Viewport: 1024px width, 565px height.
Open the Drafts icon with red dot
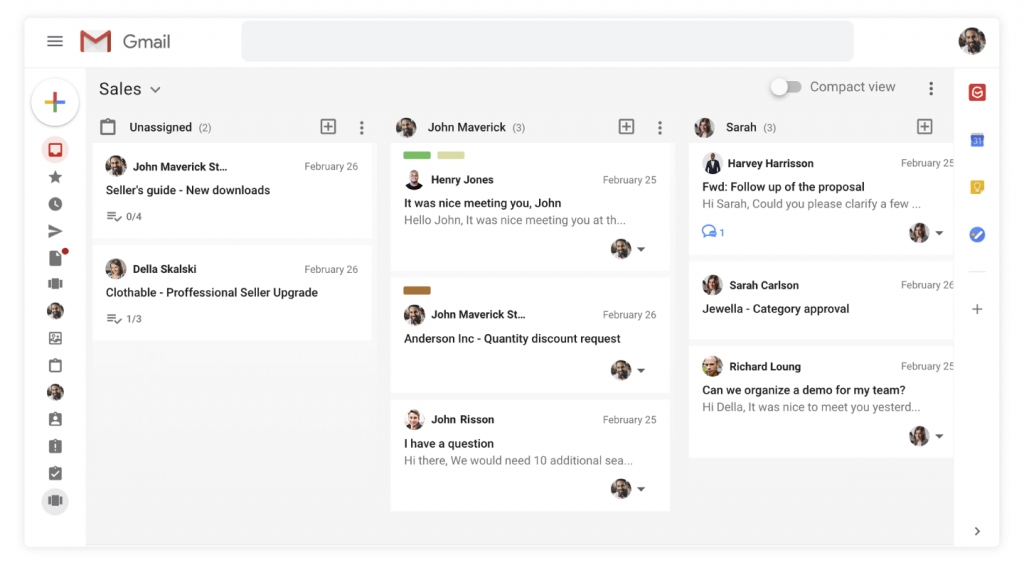[x=56, y=258]
